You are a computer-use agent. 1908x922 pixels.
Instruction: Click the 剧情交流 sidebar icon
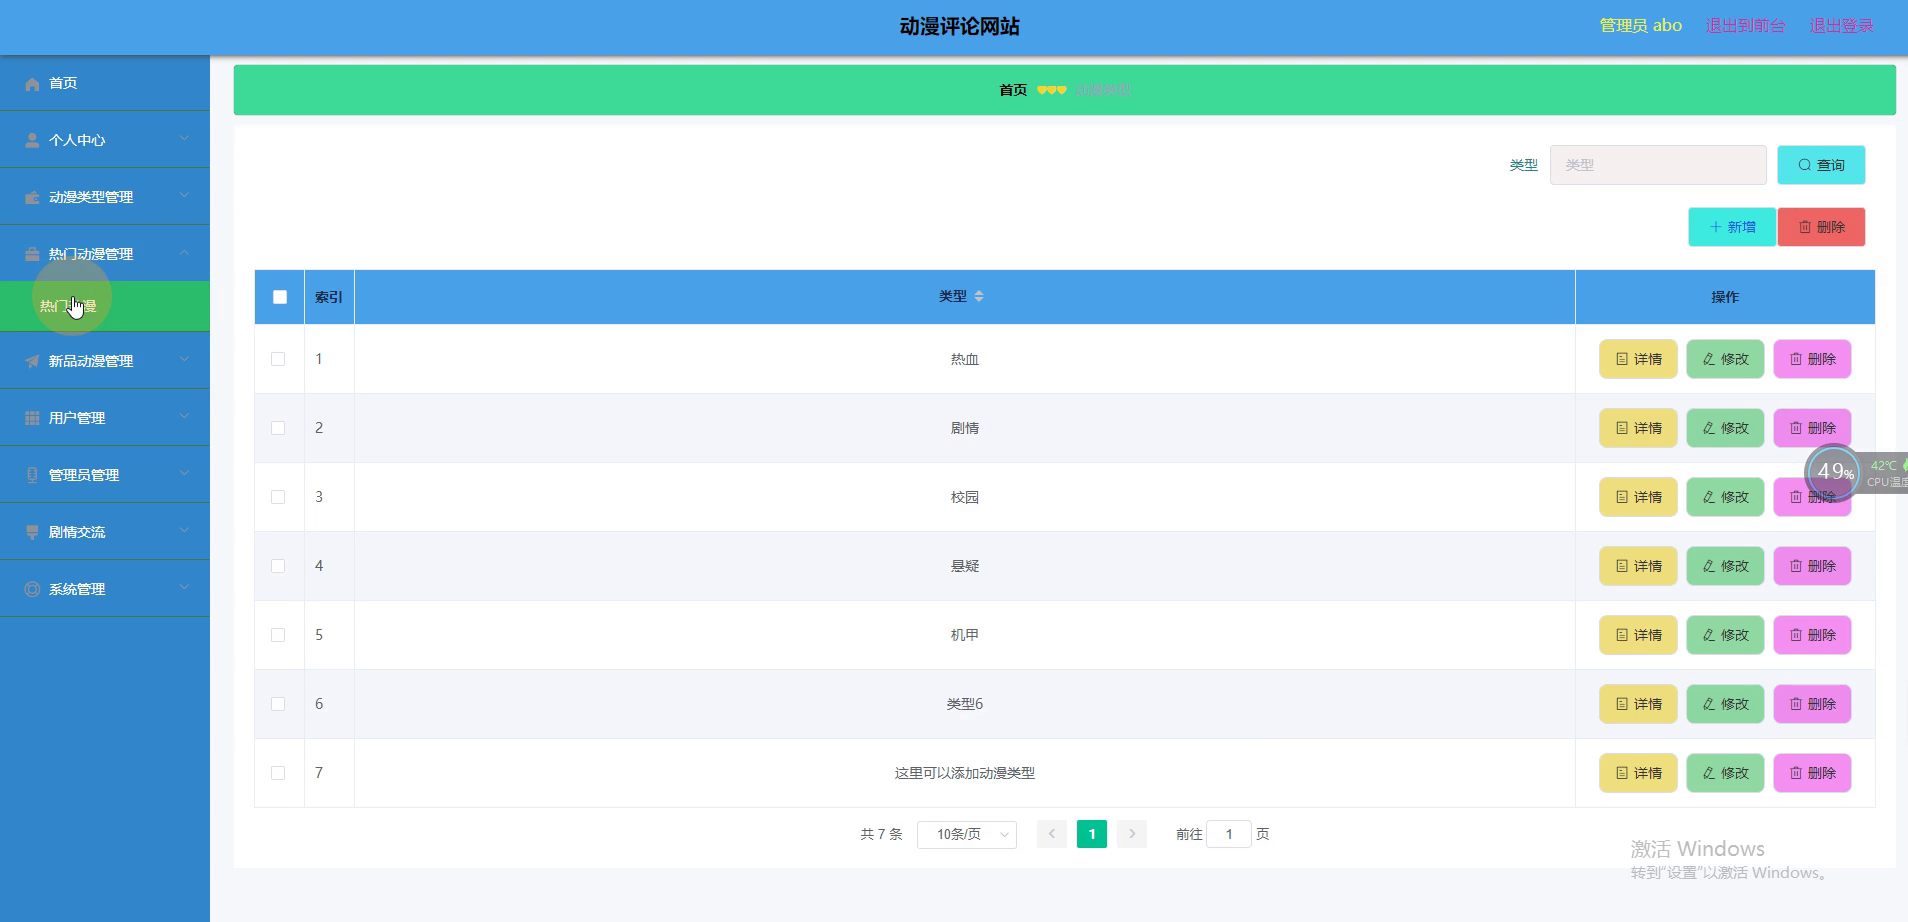tap(32, 533)
